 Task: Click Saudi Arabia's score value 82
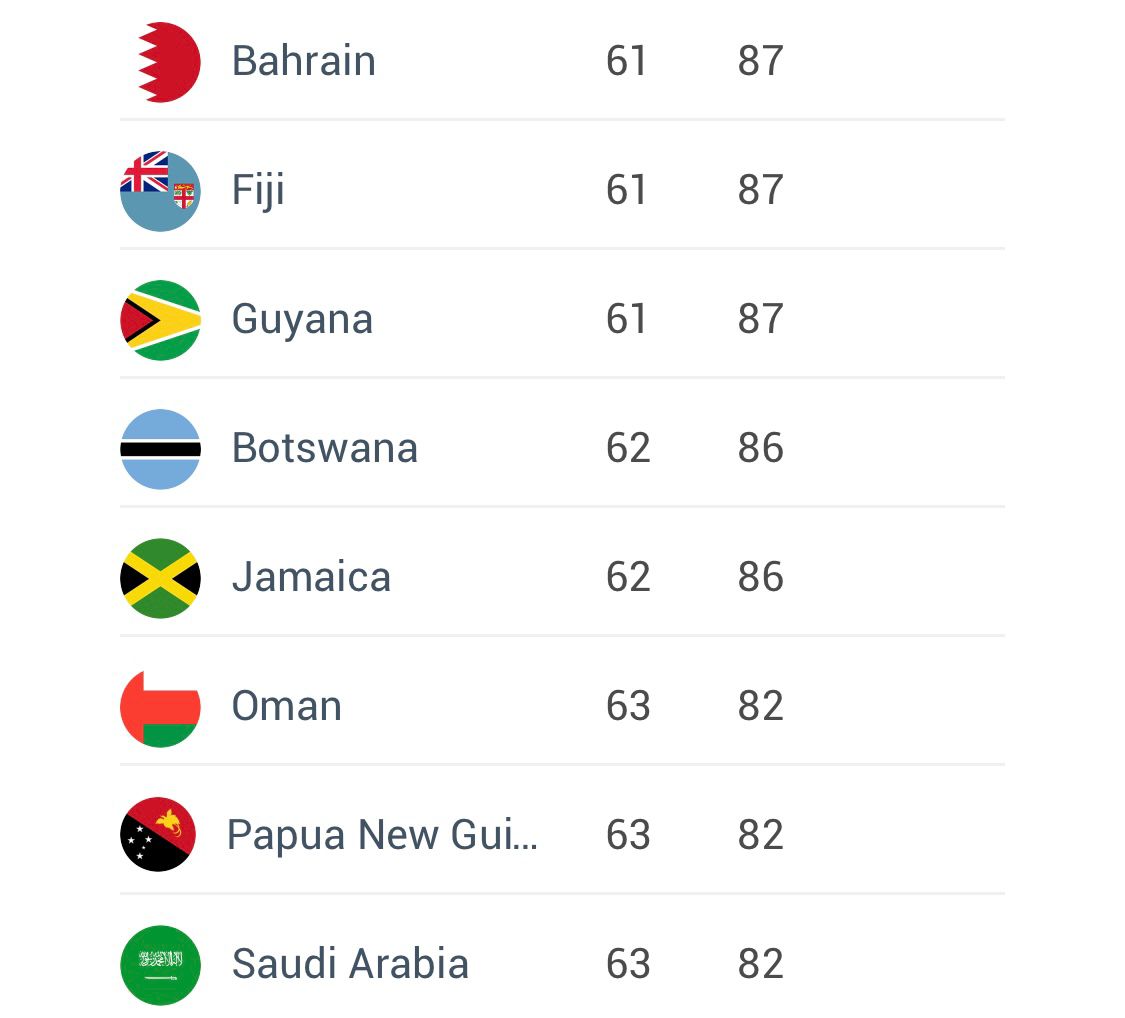[760, 964]
